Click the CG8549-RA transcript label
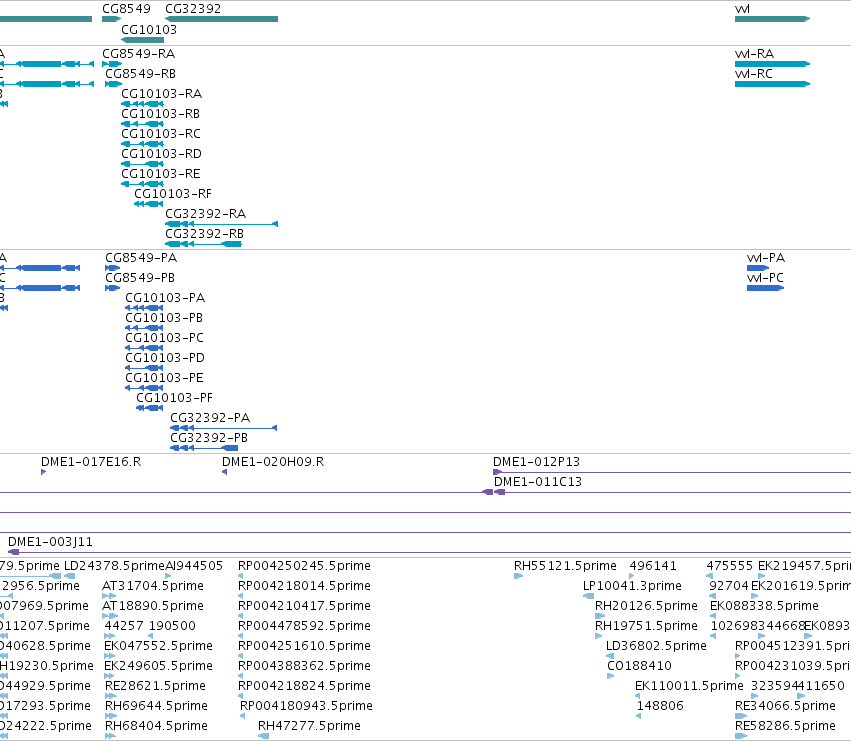This screenshot has width=851, height=741. (x=138, y=54)
